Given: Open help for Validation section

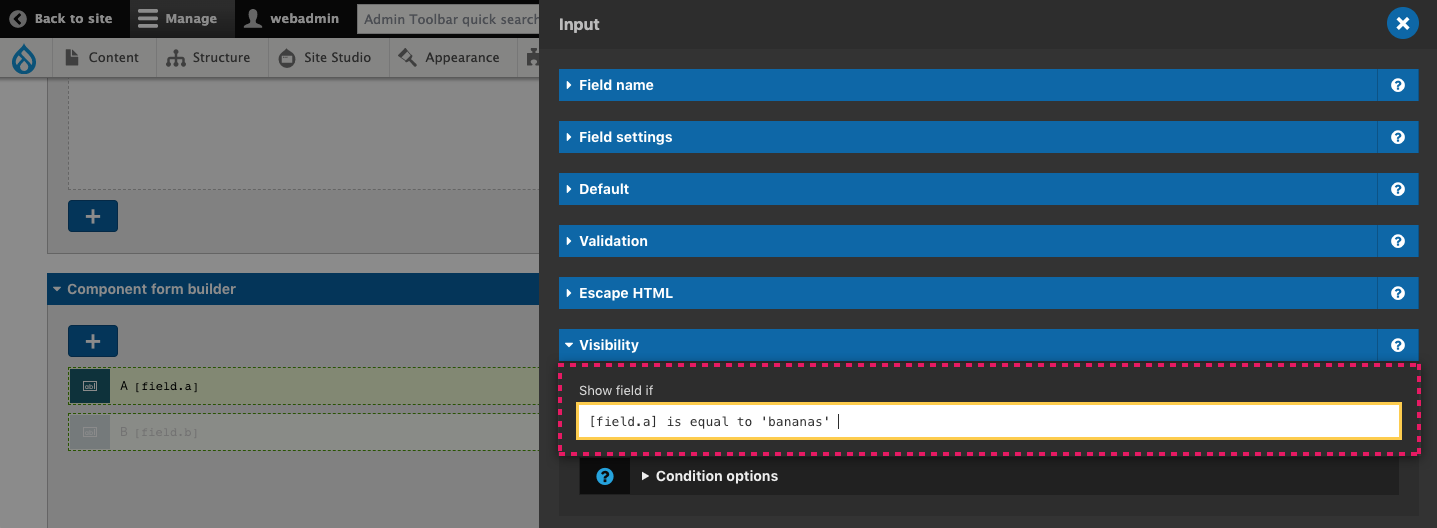Looking at the screenshot, I should click(1397, 241).
